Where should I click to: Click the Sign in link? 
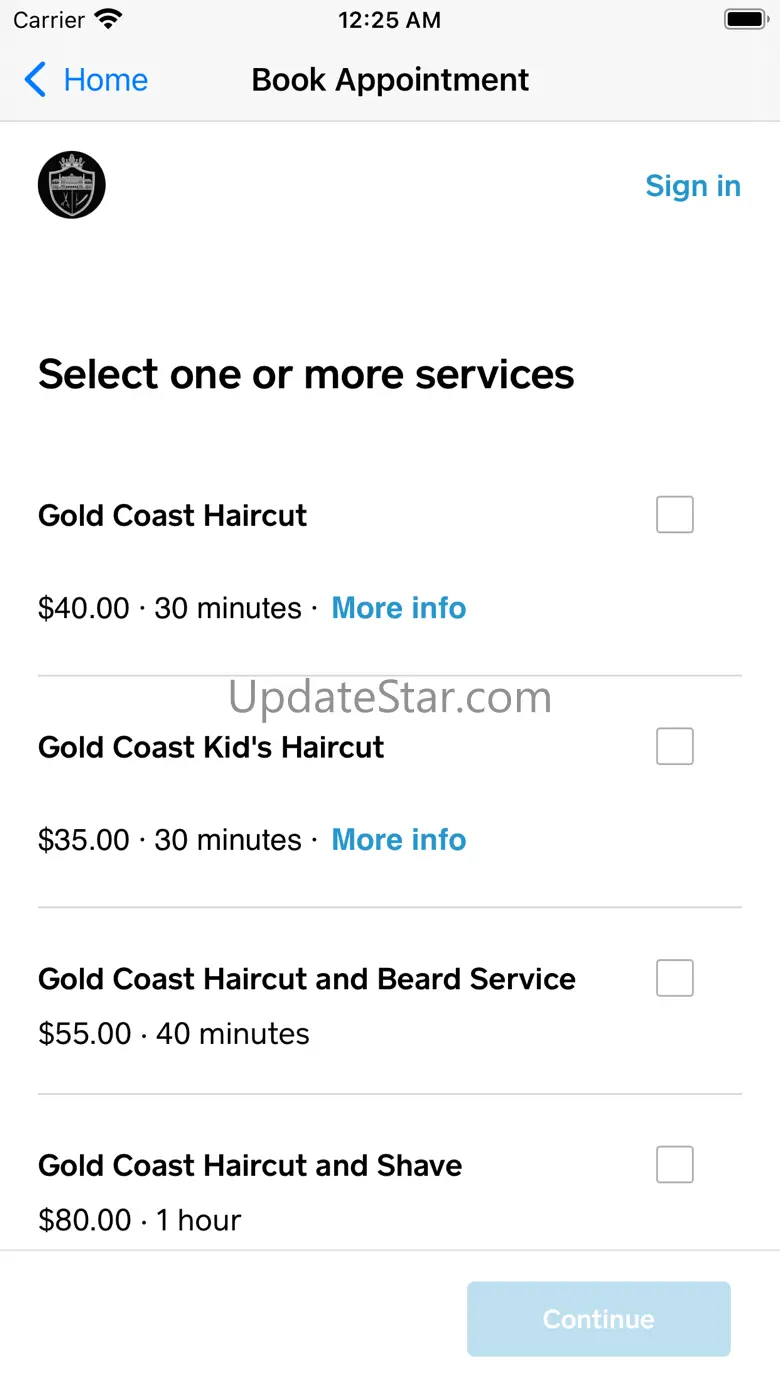pos(692,186)
